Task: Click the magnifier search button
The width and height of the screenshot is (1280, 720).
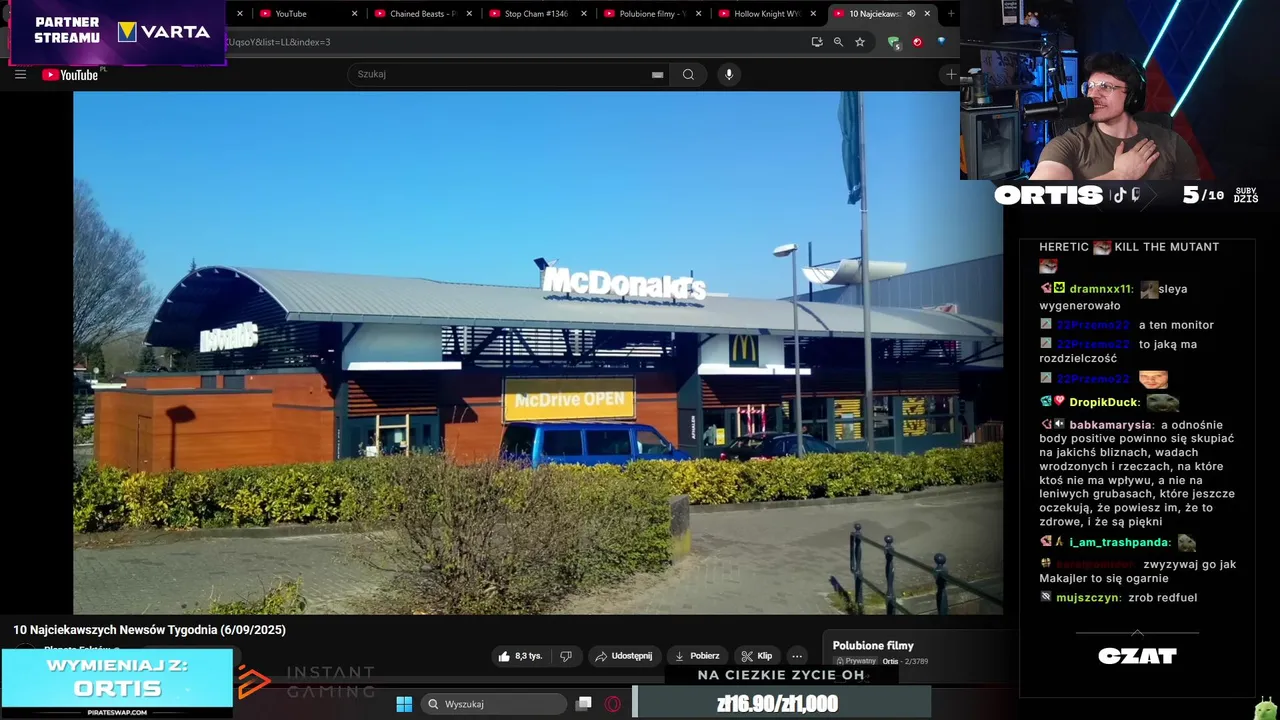Action: pos(688,74)
